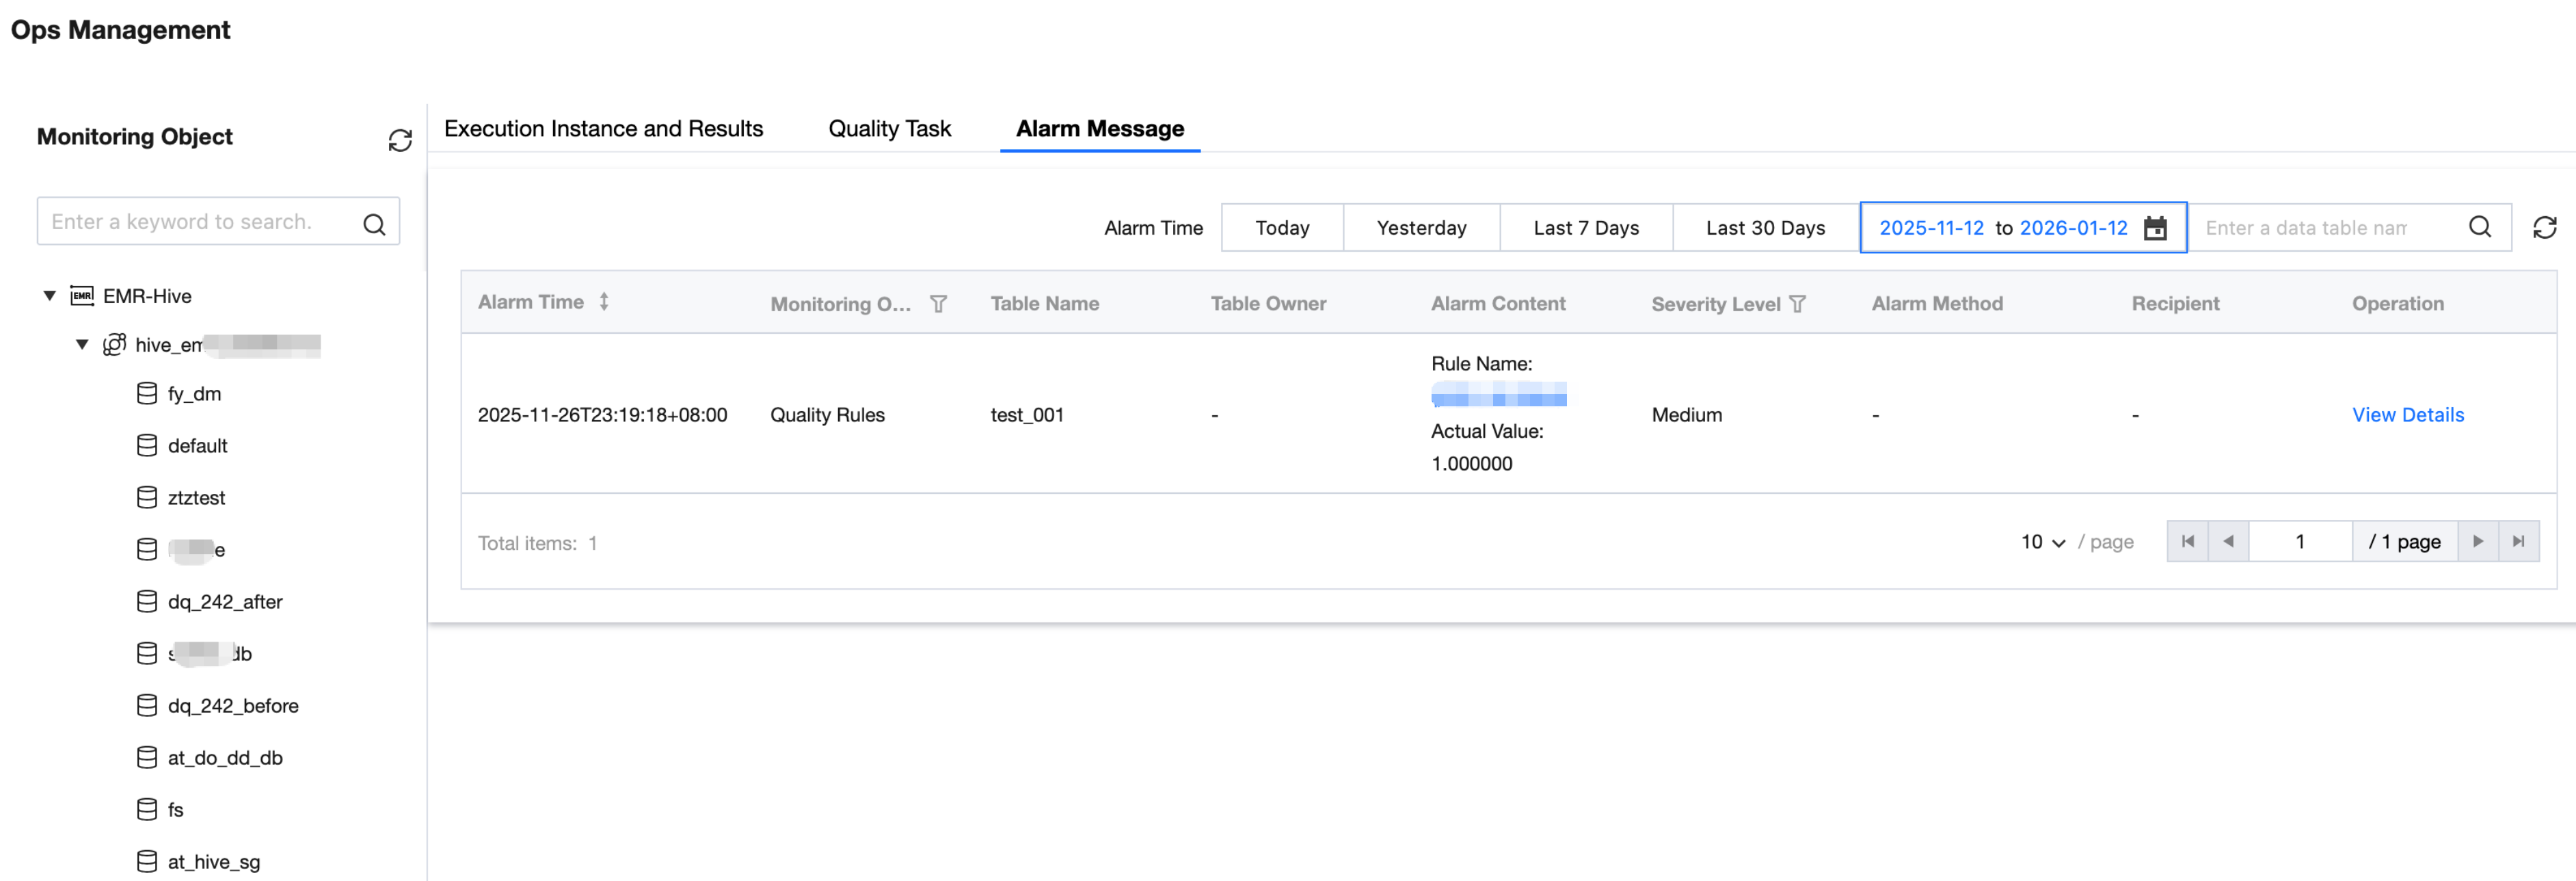2576x881 pixels.
Task: Open the calendar date picker icon
Action: [x=2155, y=228]
